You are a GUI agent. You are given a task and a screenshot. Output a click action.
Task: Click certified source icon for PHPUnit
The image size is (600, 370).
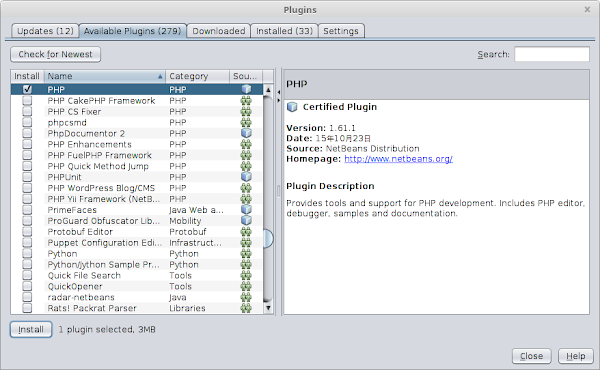(246, 177)
